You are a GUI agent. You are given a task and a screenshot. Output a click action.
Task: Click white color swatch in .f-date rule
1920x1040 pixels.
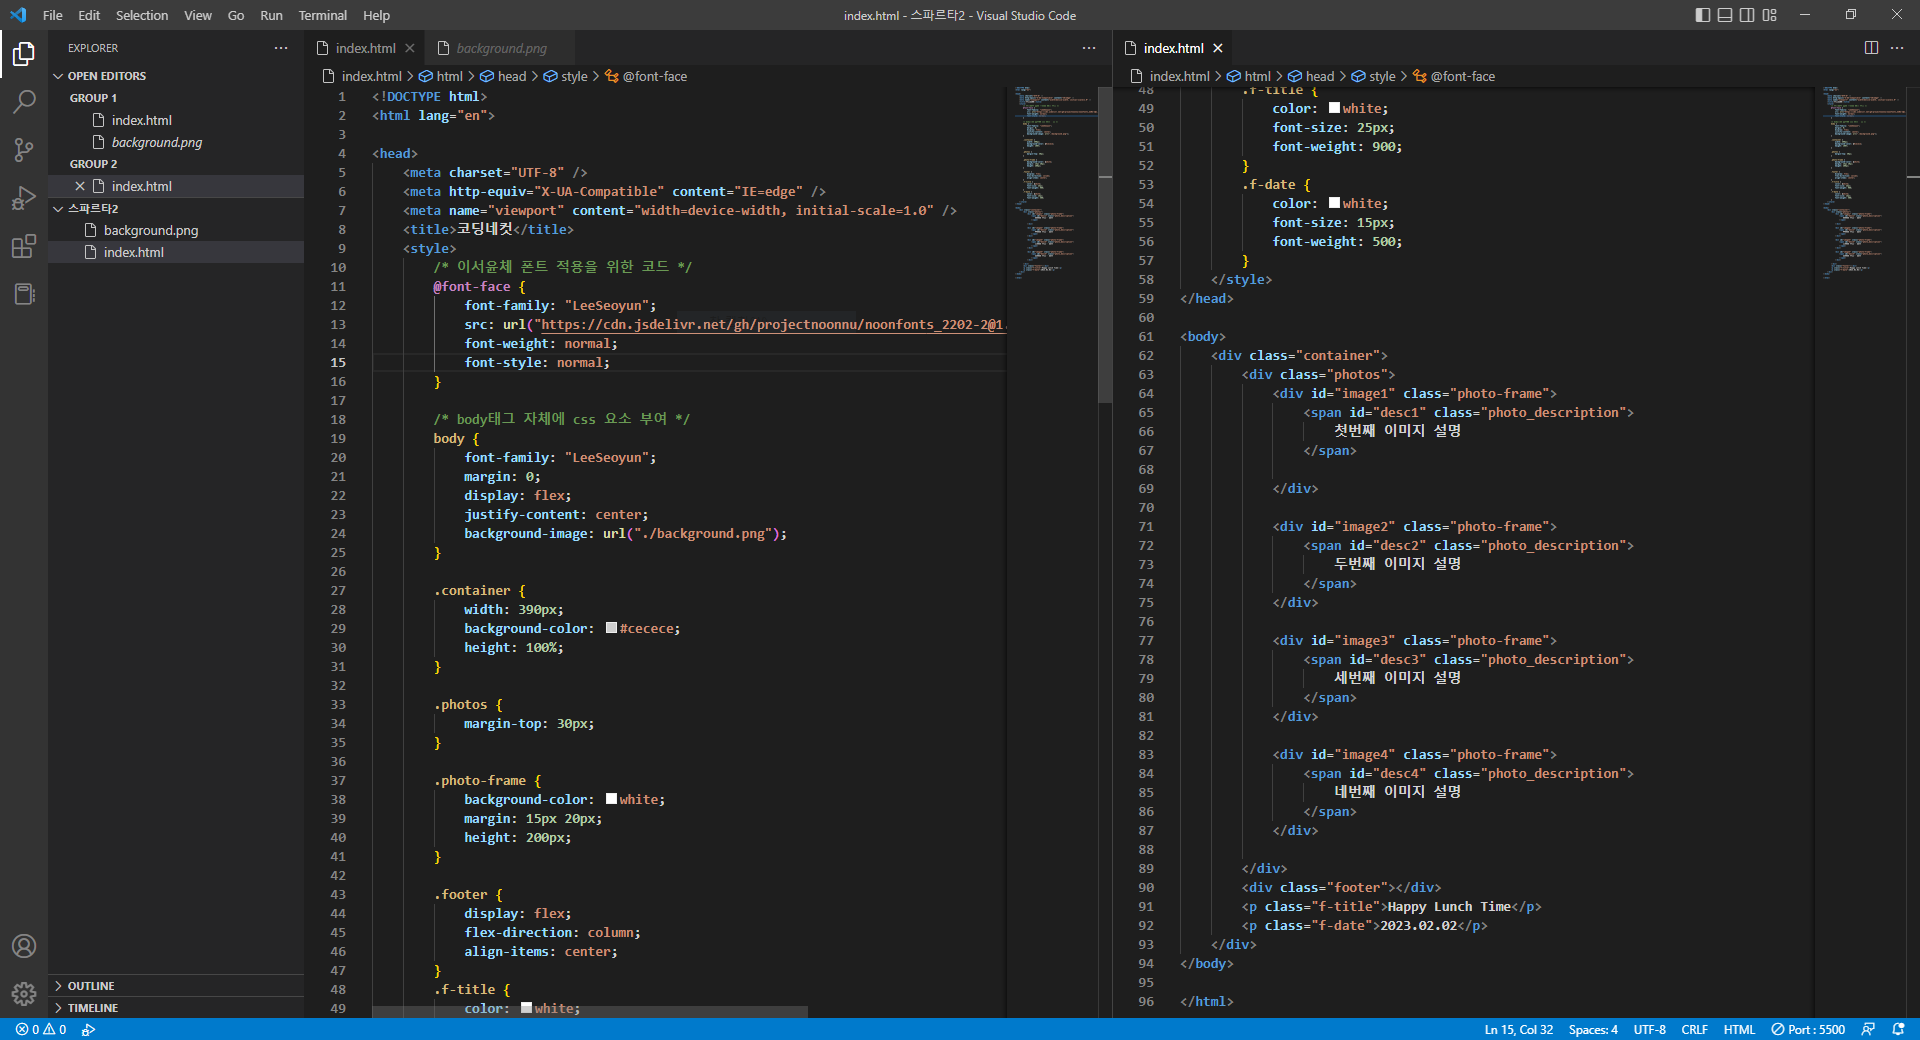click(x=1334, y=203)
